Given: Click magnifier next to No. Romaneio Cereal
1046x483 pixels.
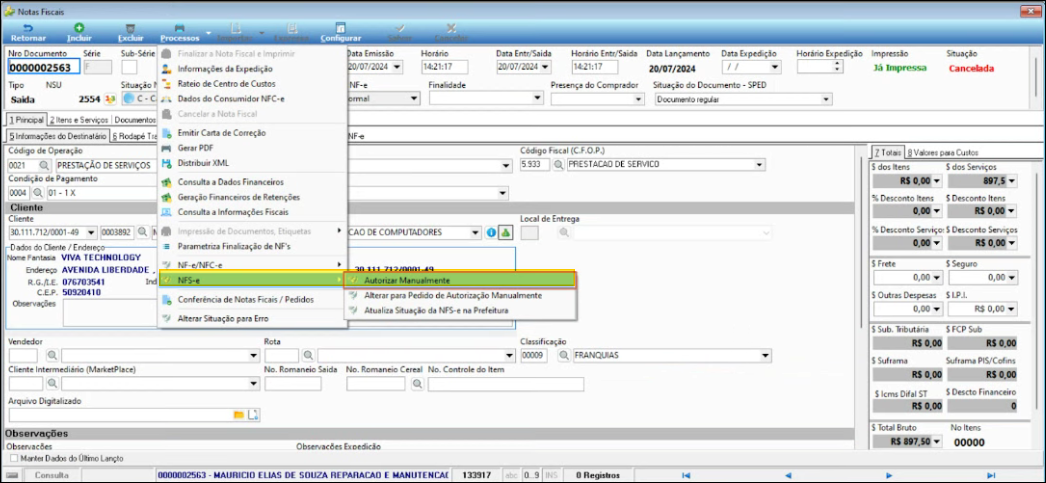Looking at the screenshot, I should point(418,384).
